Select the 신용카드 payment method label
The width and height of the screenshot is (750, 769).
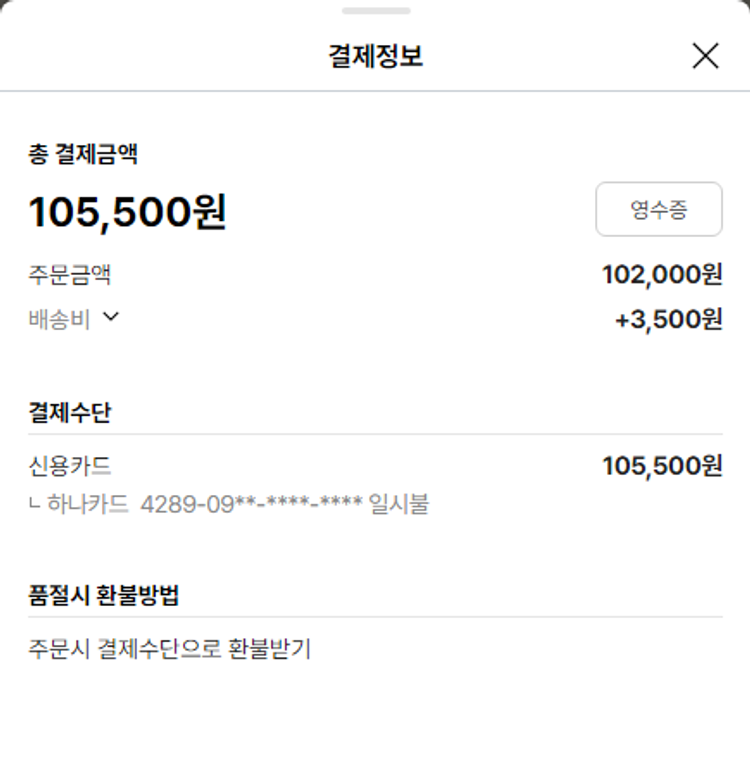click(x=69, y=466)
